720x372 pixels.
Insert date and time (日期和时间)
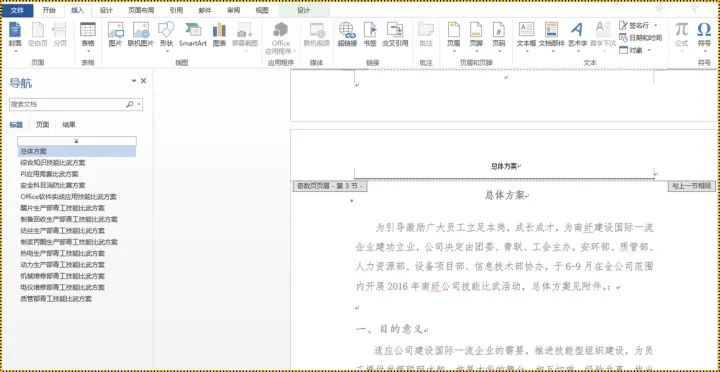pyautogui.click(x=640, y=38)
